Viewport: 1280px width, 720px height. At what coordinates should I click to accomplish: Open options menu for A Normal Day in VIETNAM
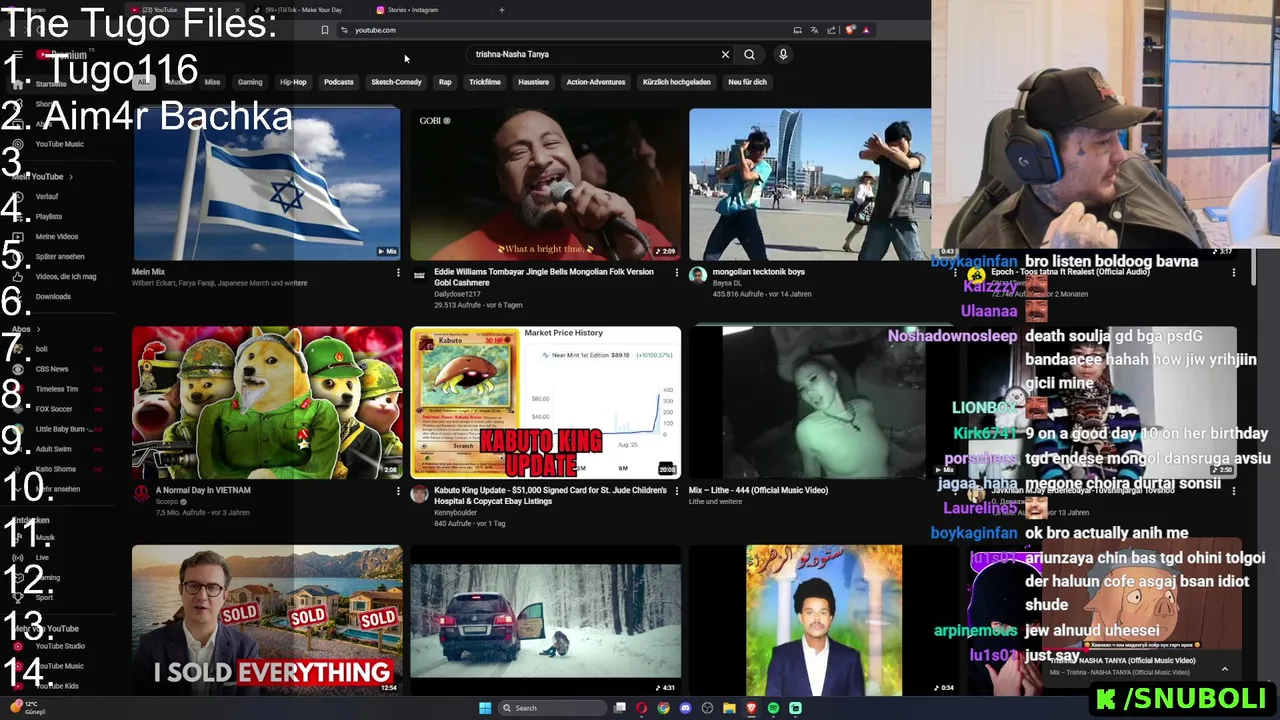tap(398, 491)
